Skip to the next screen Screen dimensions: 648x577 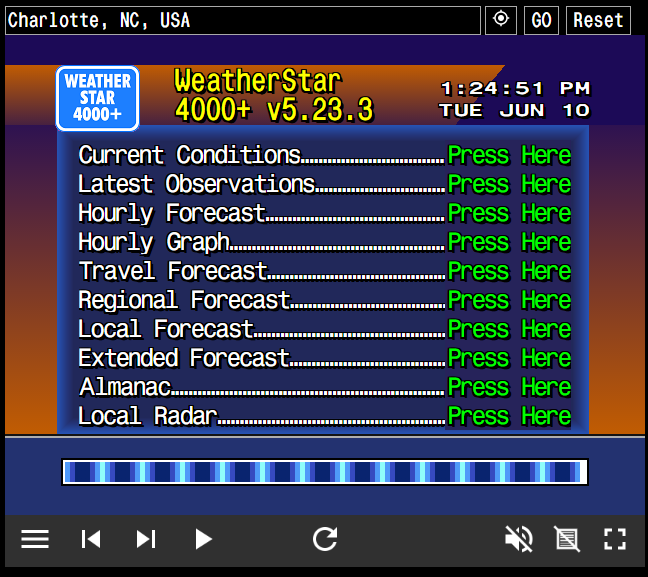tap(145, 539)
